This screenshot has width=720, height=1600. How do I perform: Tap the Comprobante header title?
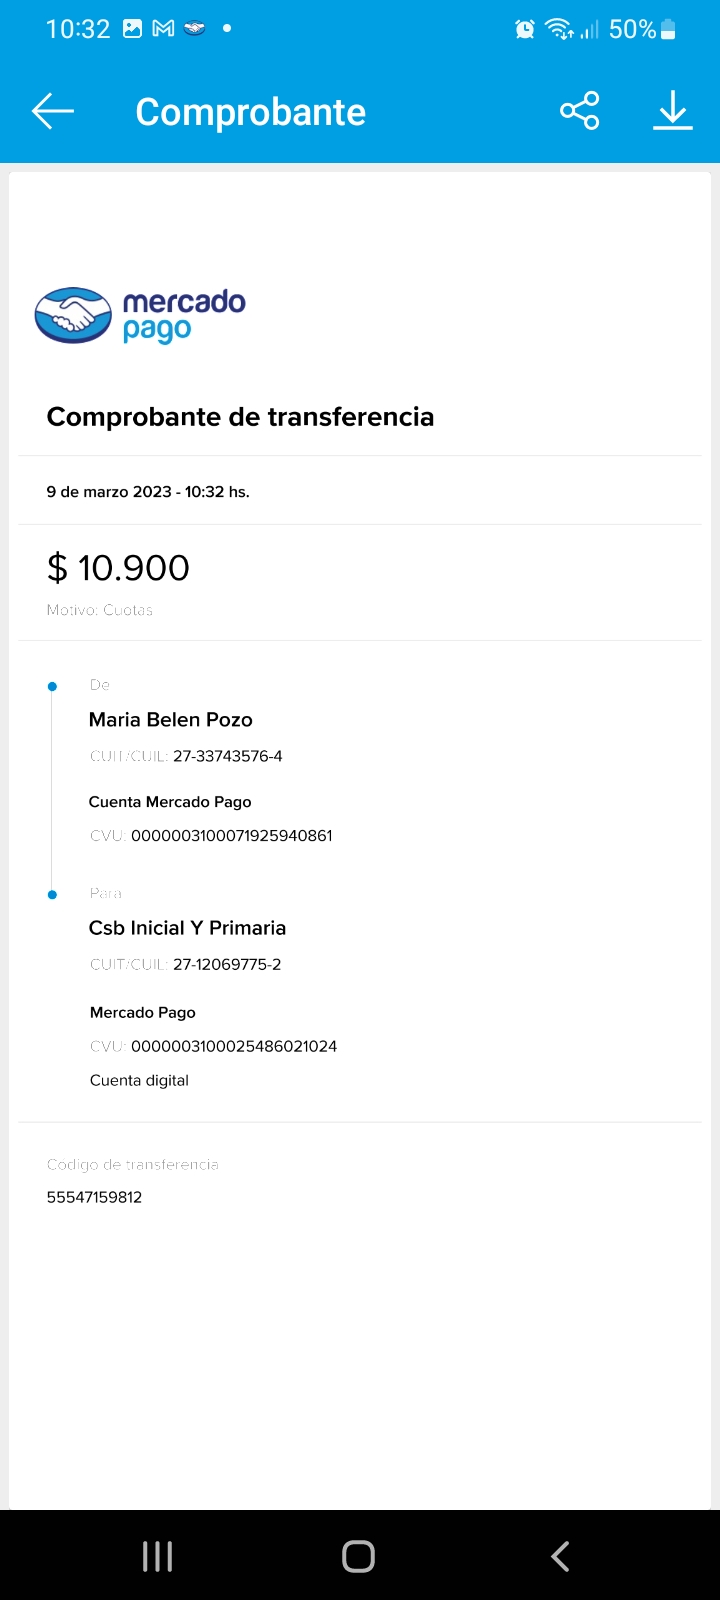251,112
